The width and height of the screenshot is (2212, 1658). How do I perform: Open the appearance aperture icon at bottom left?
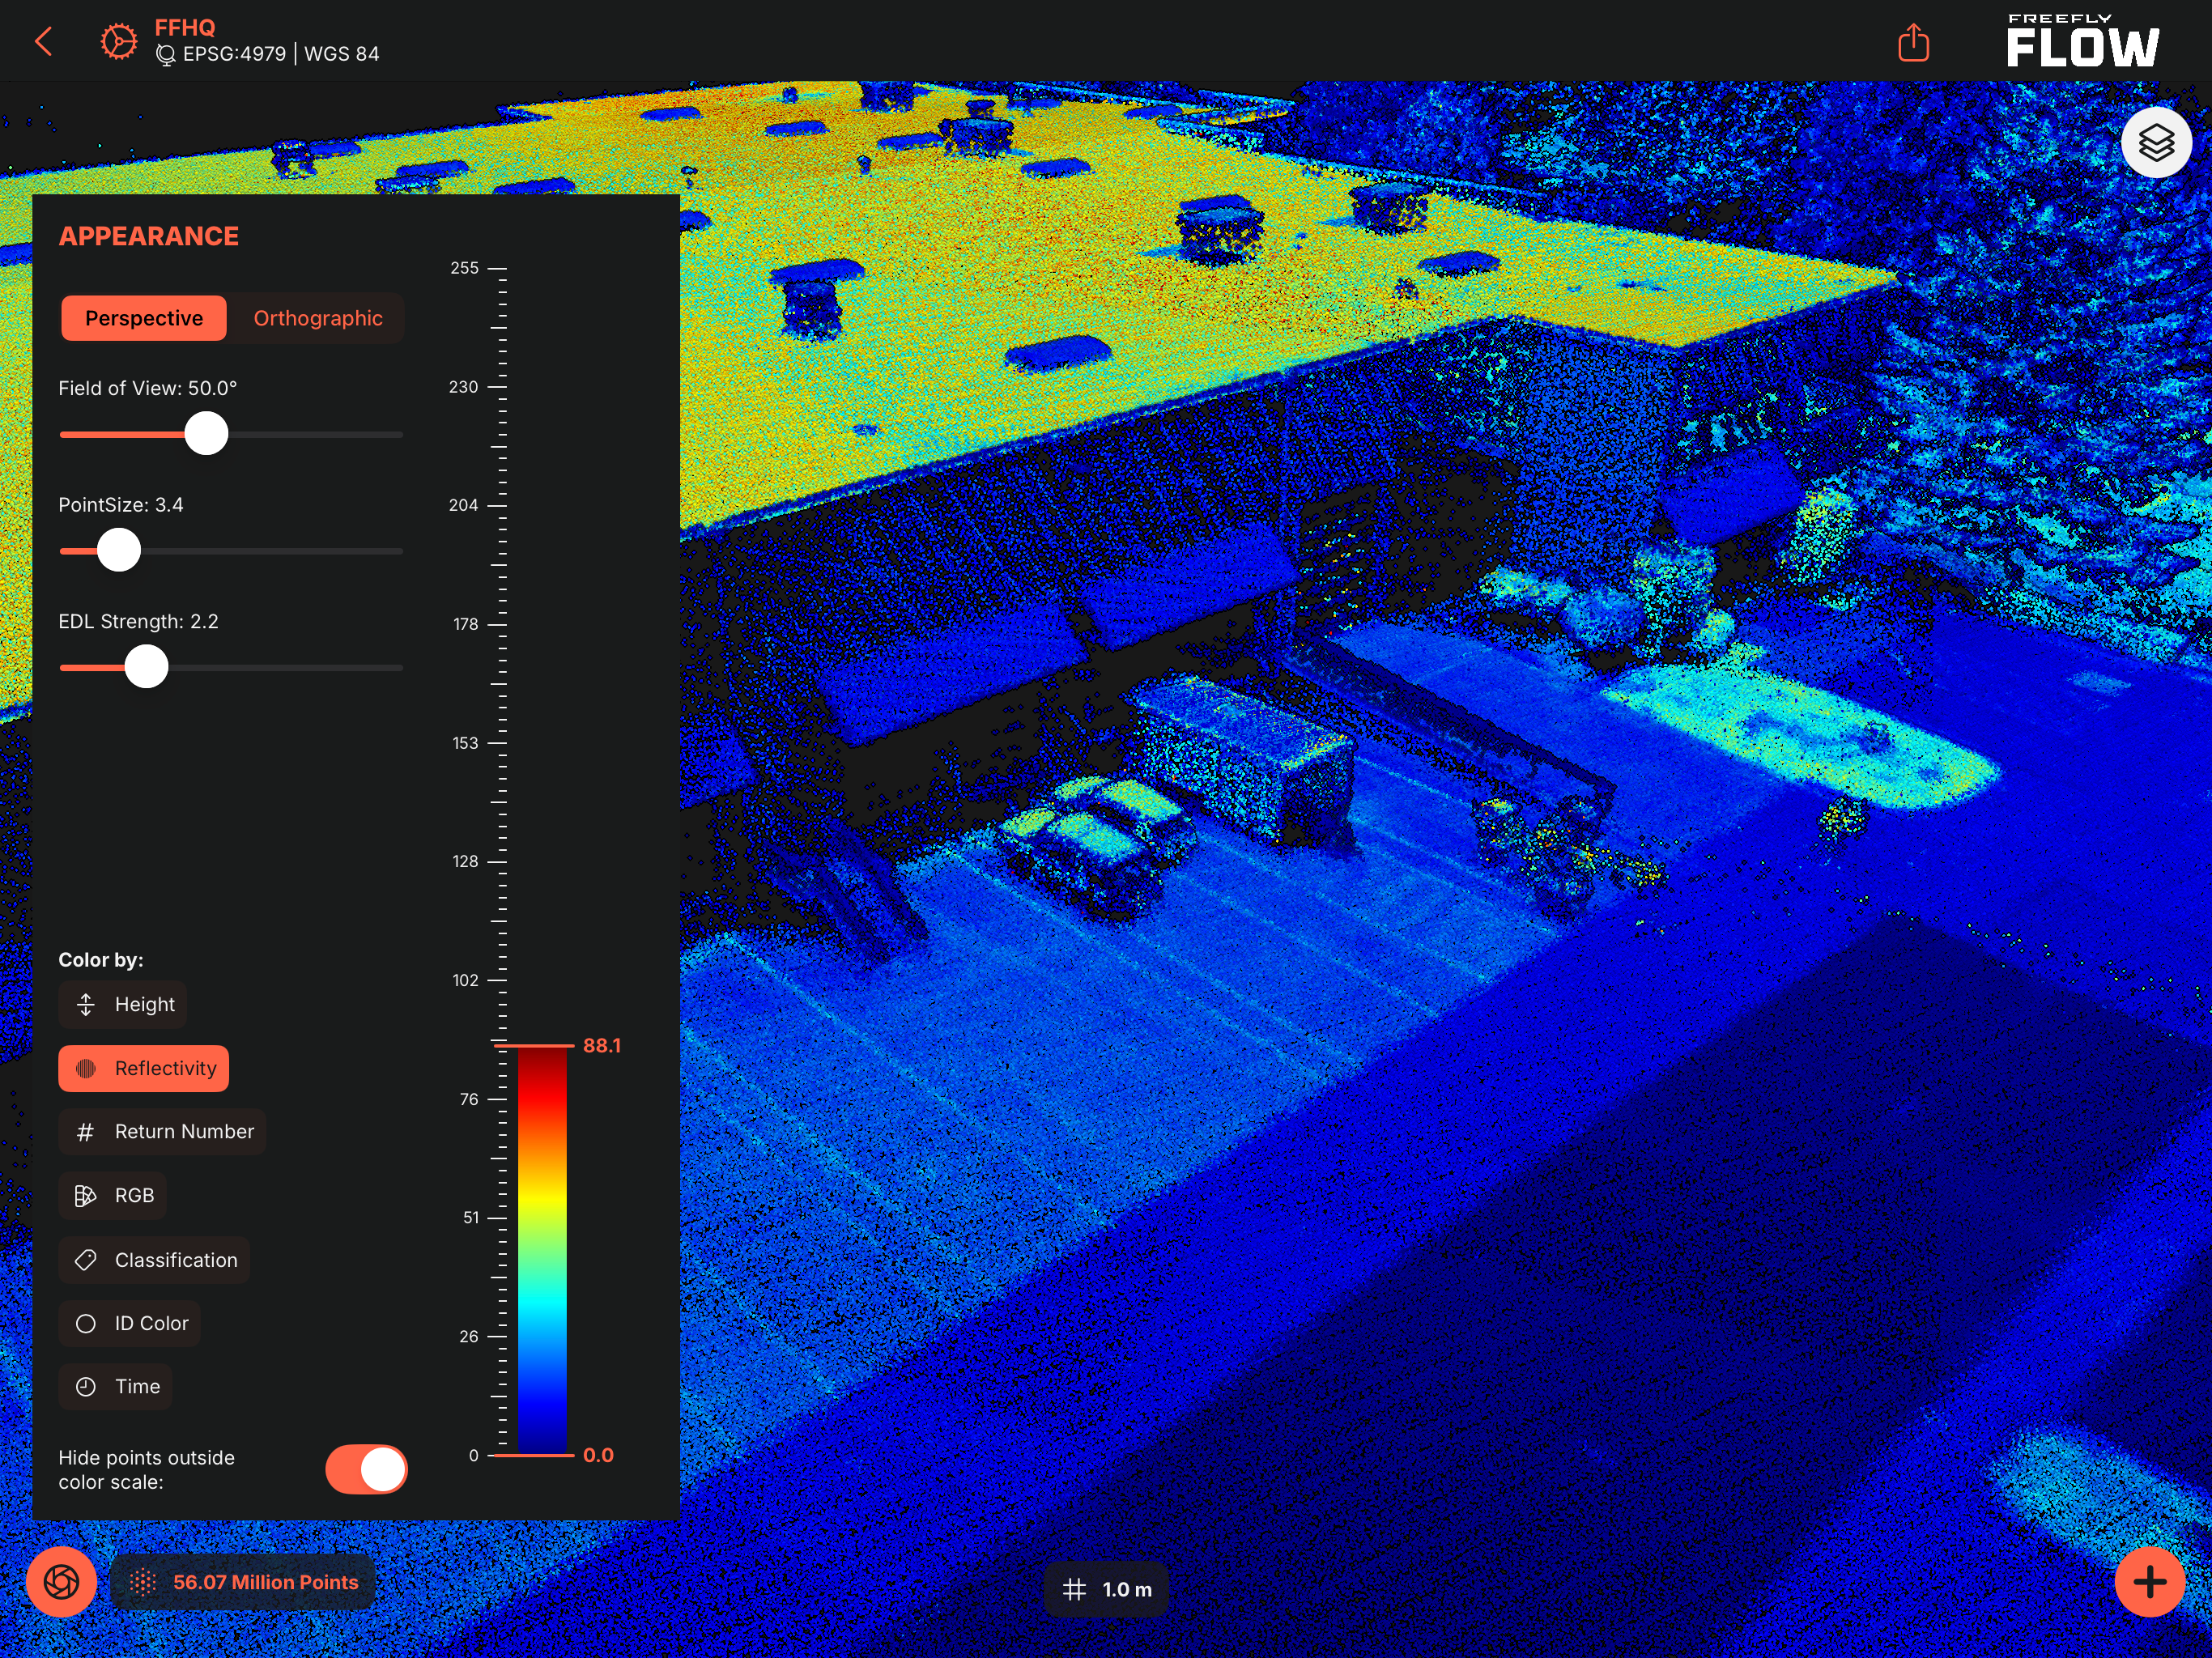click(x=61, y=1582)
